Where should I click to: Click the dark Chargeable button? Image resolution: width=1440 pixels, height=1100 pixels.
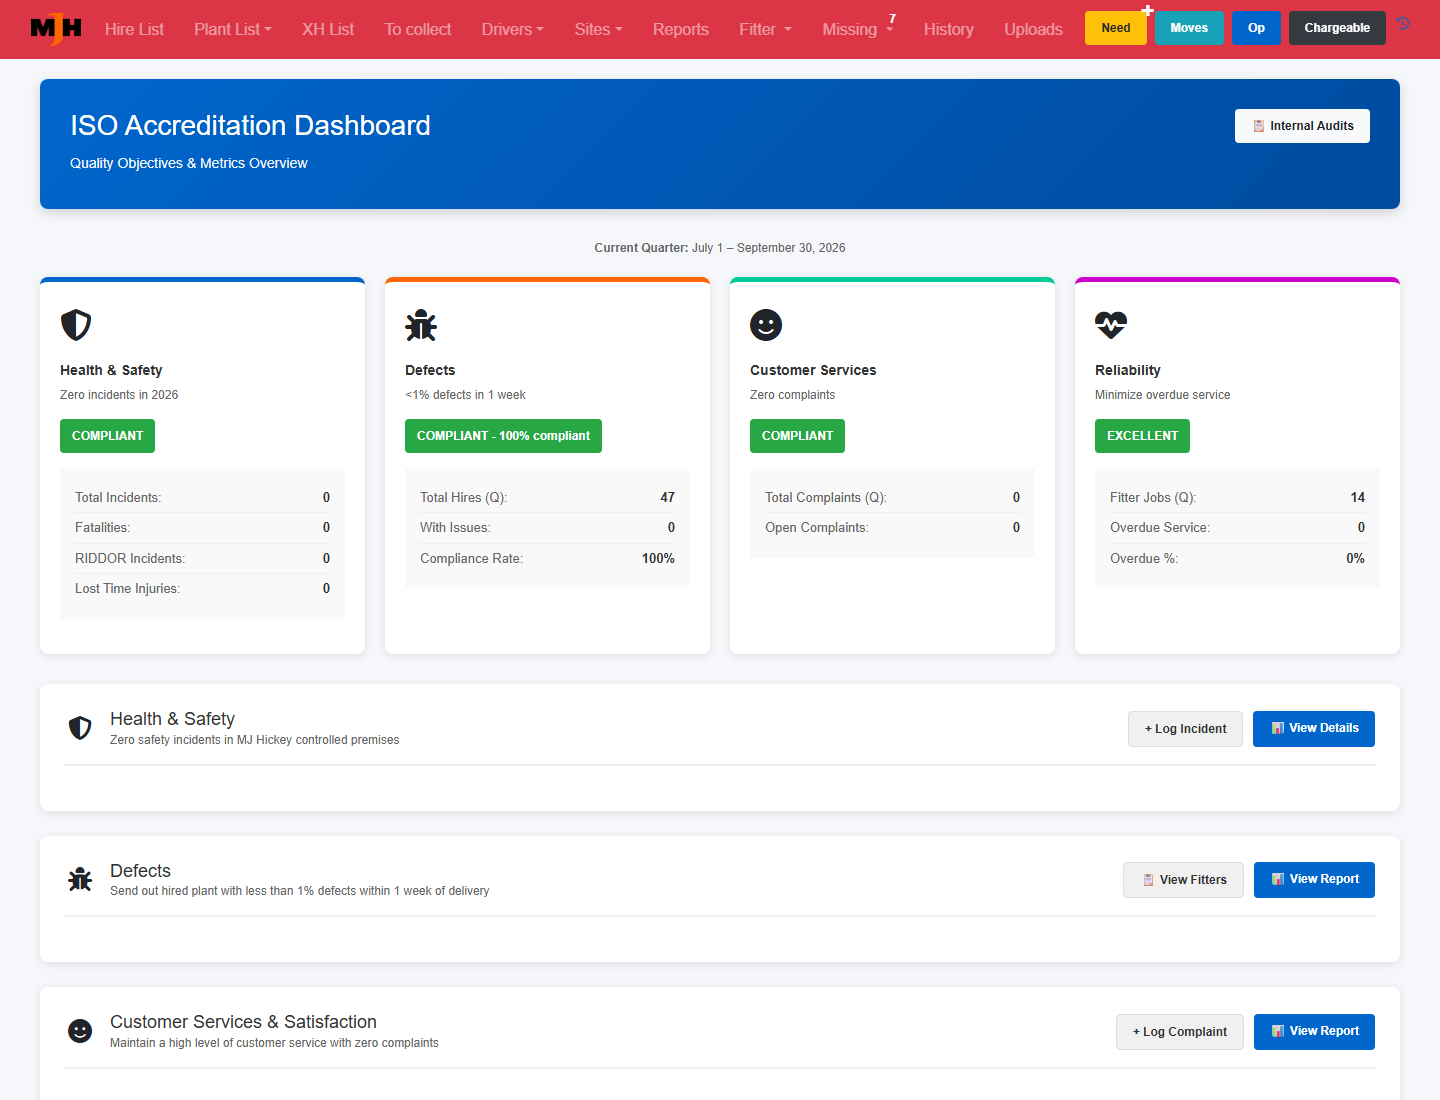(1337, 28)
